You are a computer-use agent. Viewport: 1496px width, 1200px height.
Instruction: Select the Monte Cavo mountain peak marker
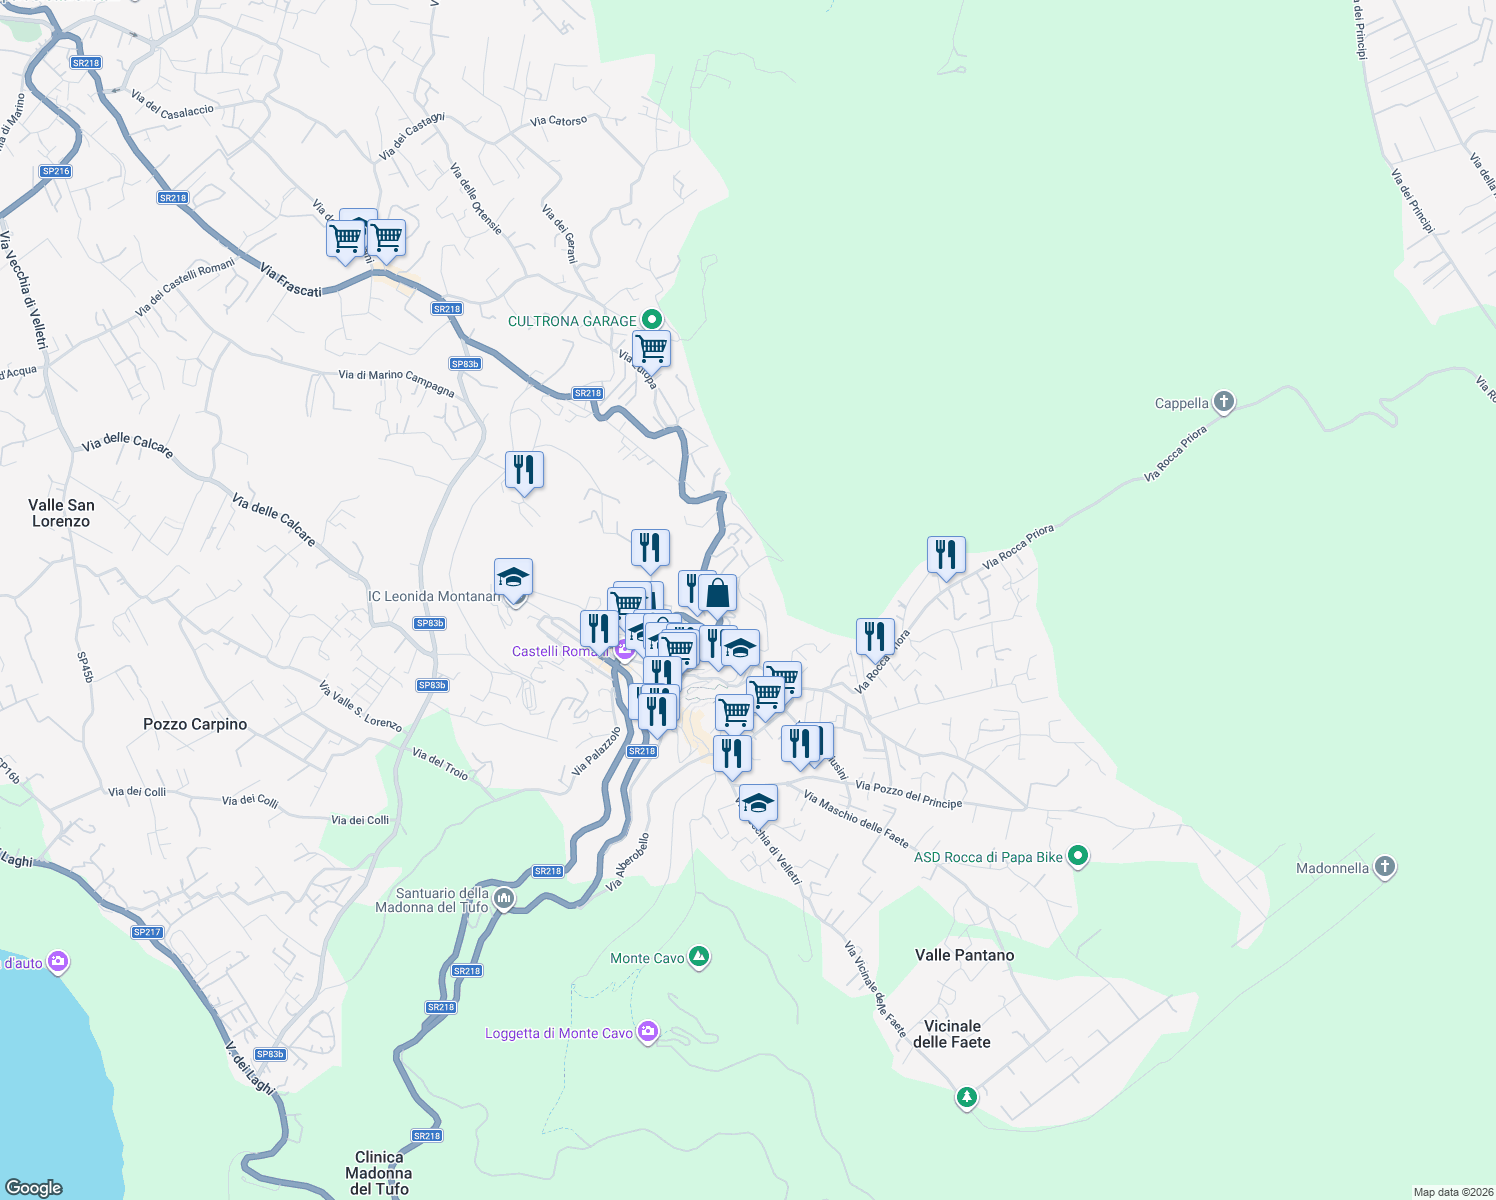pos(697,955)
